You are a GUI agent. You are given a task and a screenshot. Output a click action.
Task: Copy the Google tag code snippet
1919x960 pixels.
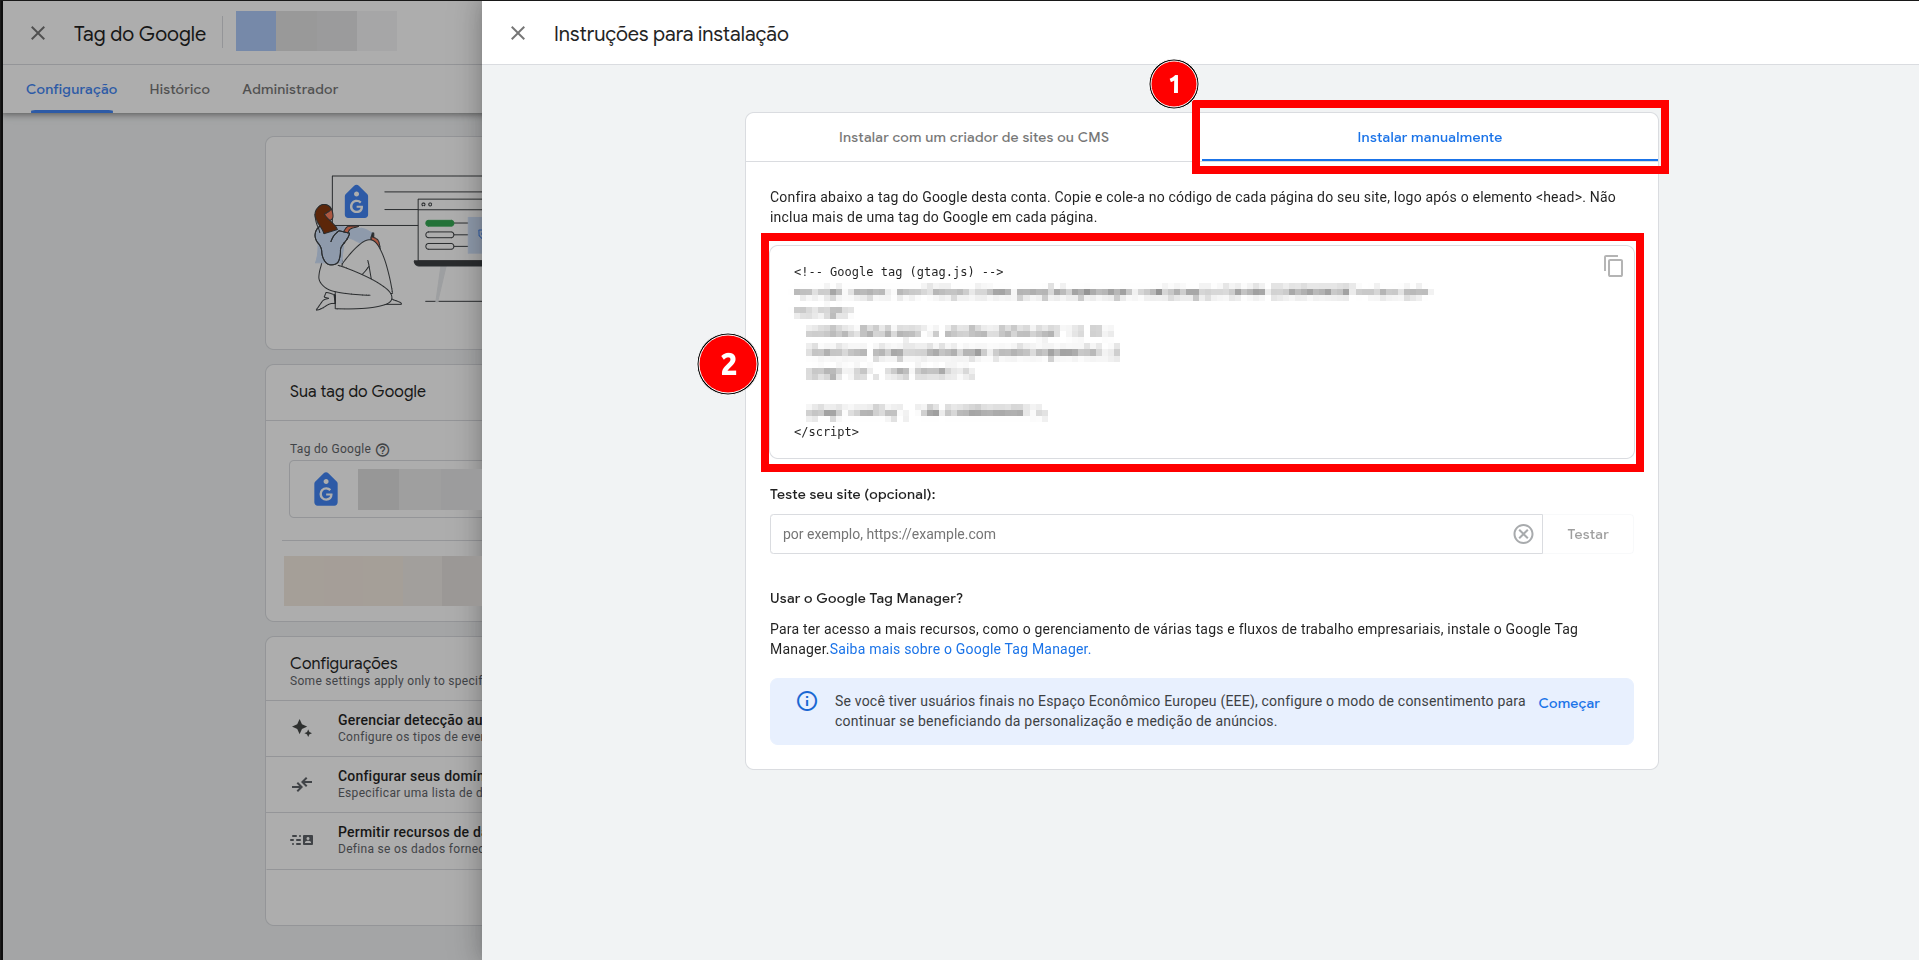pyautogui.click(x=1613, y=266)
